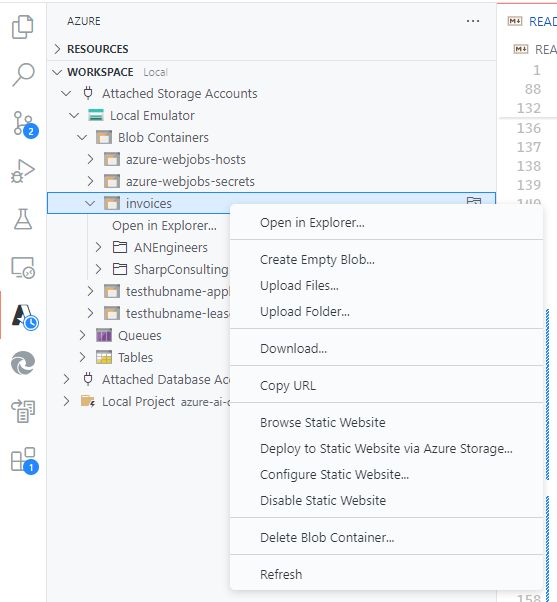Click the markdown icon on README tab
The width and height of the screenshot is (557, 602).
pyautogui.click(x=514, y=21)
